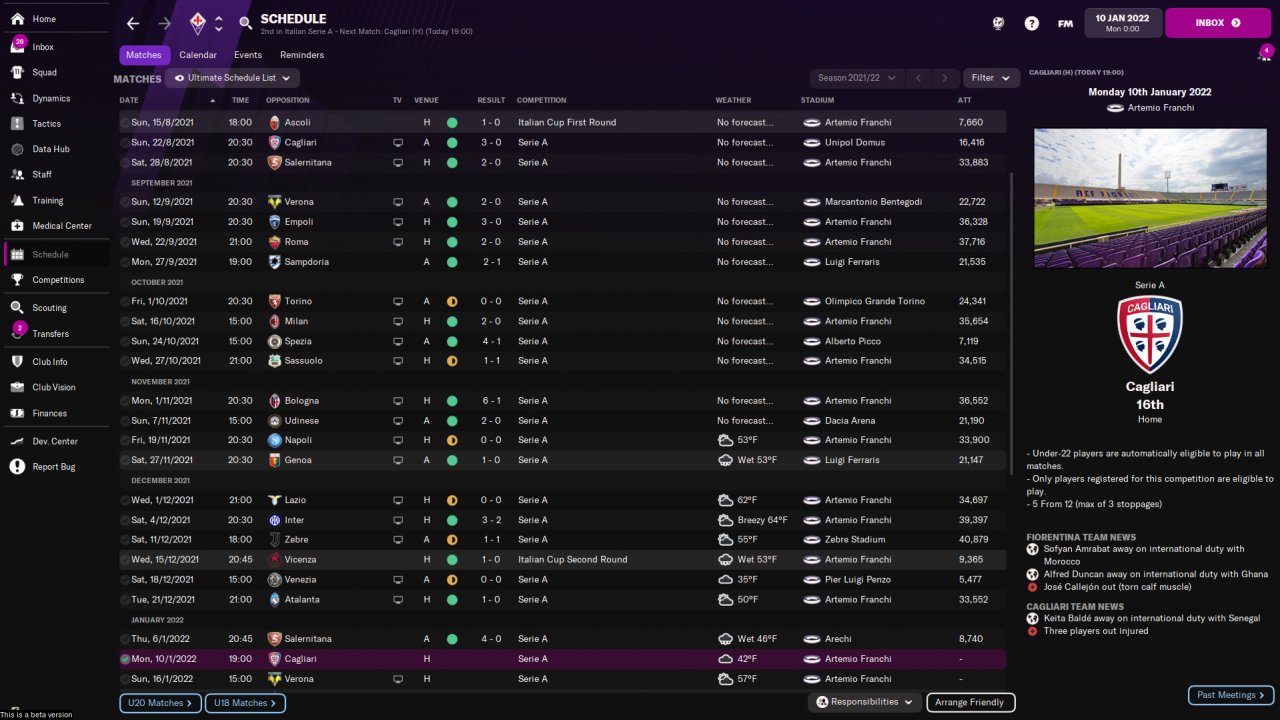The width and height of the screenshot is (1280, 720).
Task: Click the INBOX continue button
Action: [1217, 23]
